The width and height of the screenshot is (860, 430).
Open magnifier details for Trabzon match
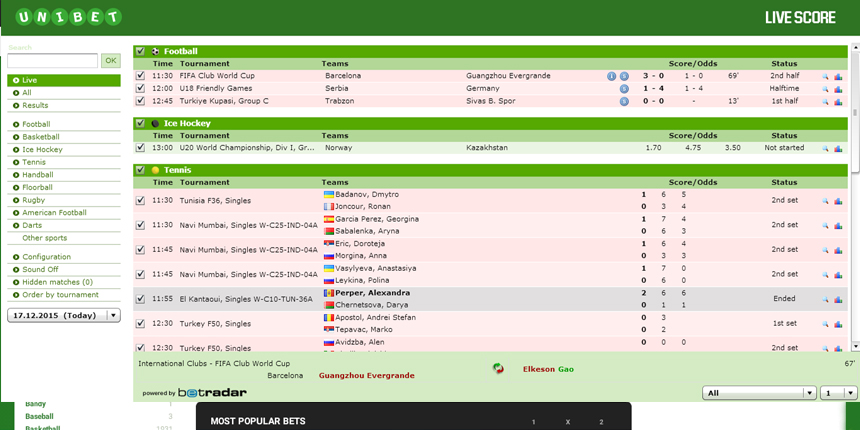click(x=825, y=102)
